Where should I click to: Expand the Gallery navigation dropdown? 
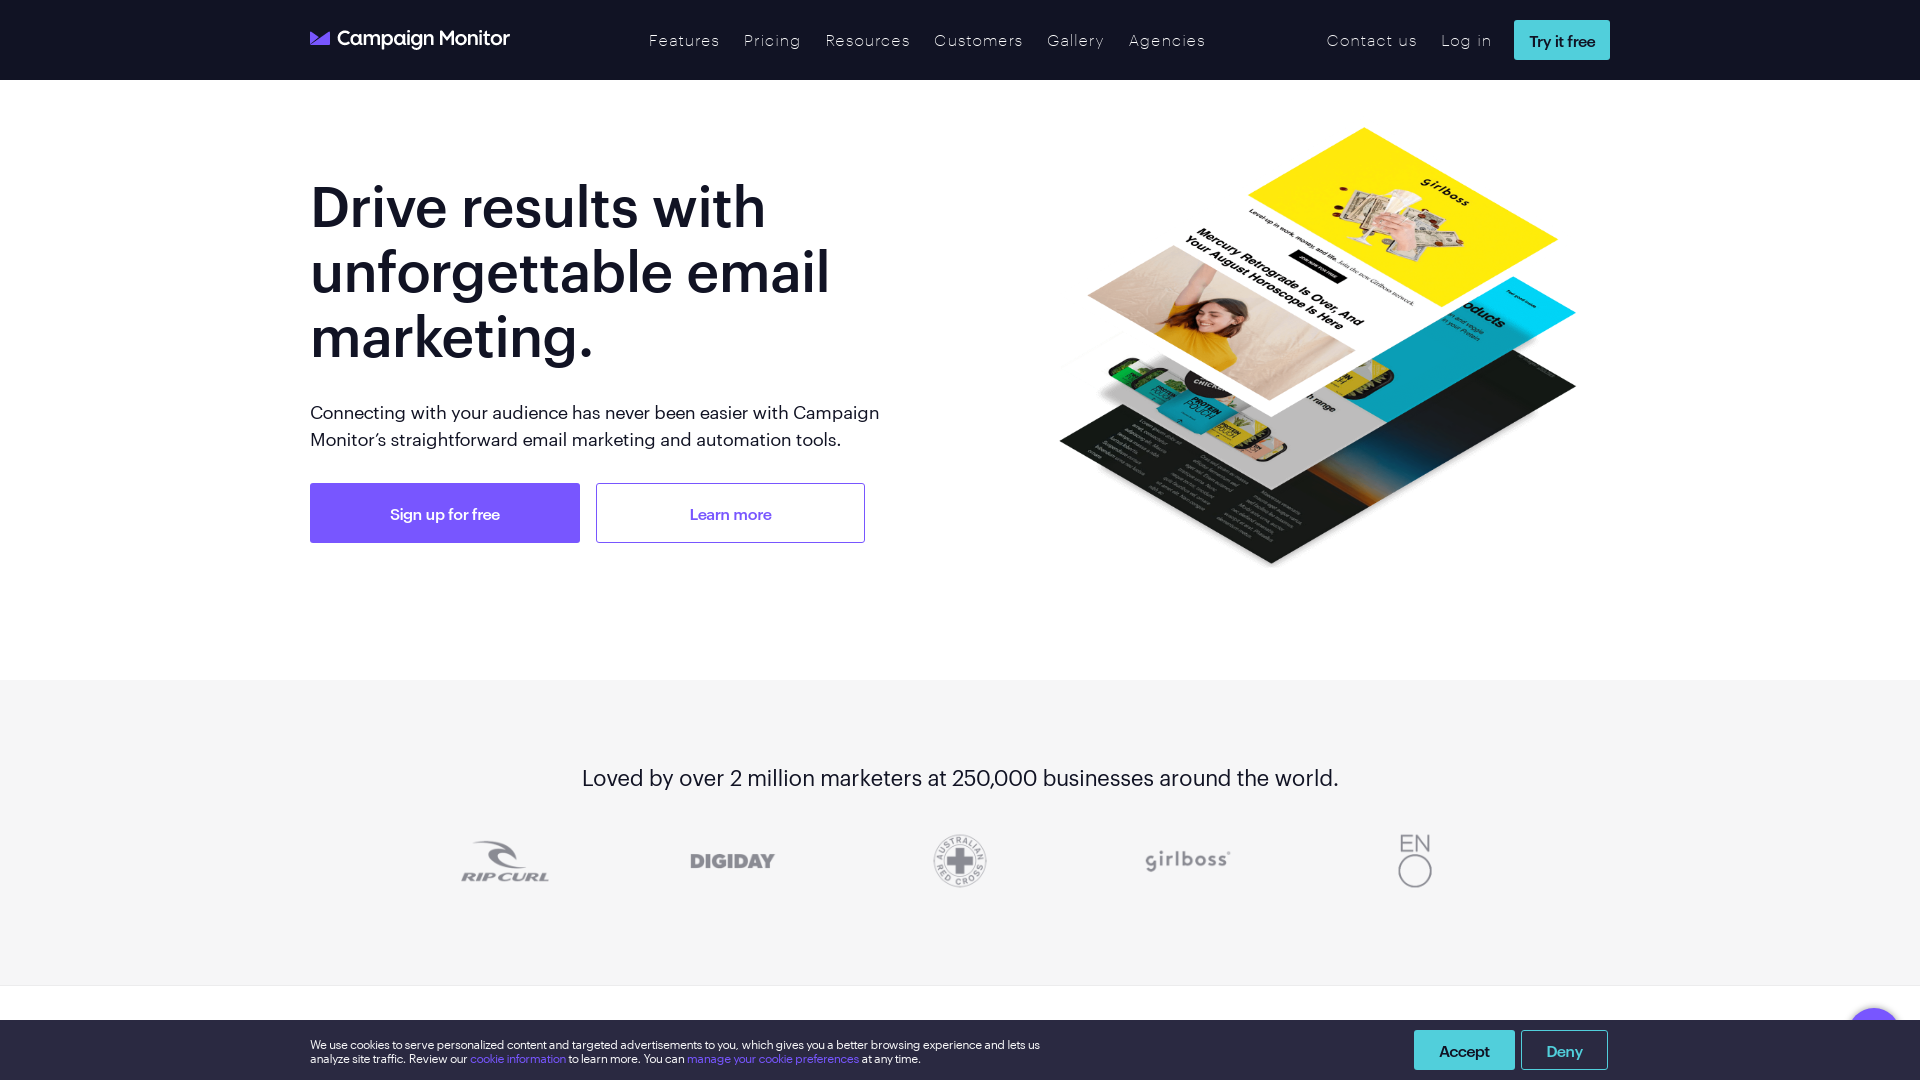coord(1075,40)
